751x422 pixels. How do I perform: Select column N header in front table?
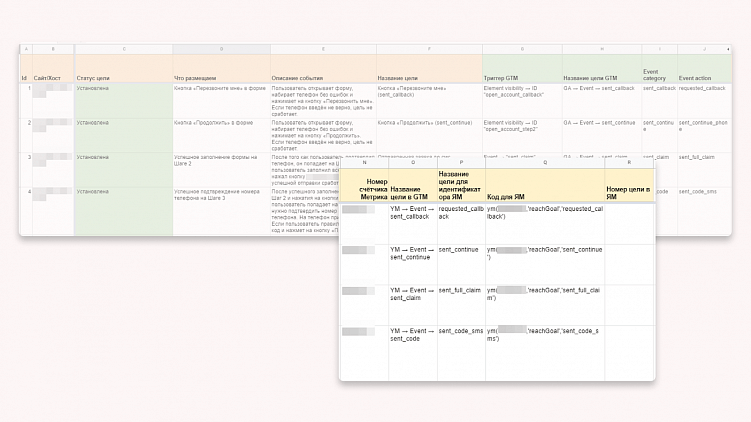pyautogui.click(x=364, y=163)
